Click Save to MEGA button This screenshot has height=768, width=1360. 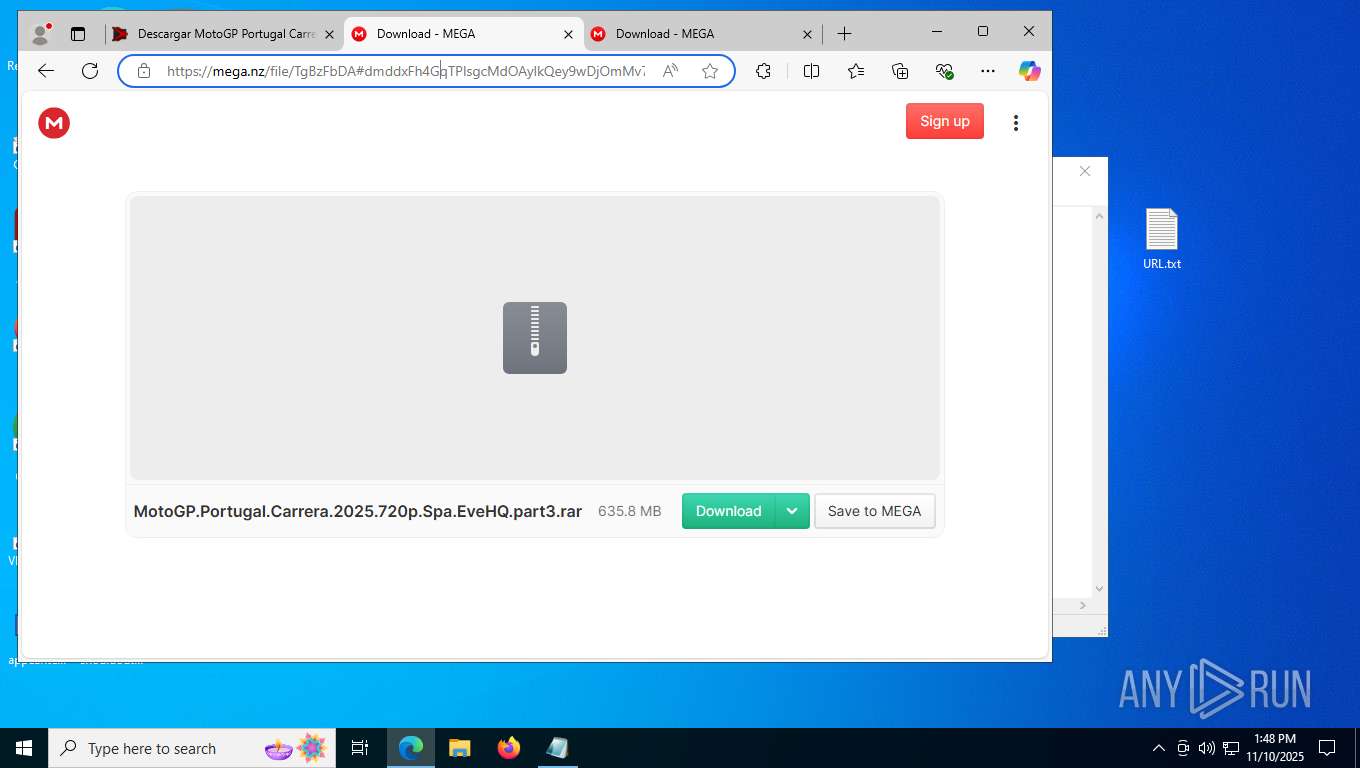pos(875,511)
